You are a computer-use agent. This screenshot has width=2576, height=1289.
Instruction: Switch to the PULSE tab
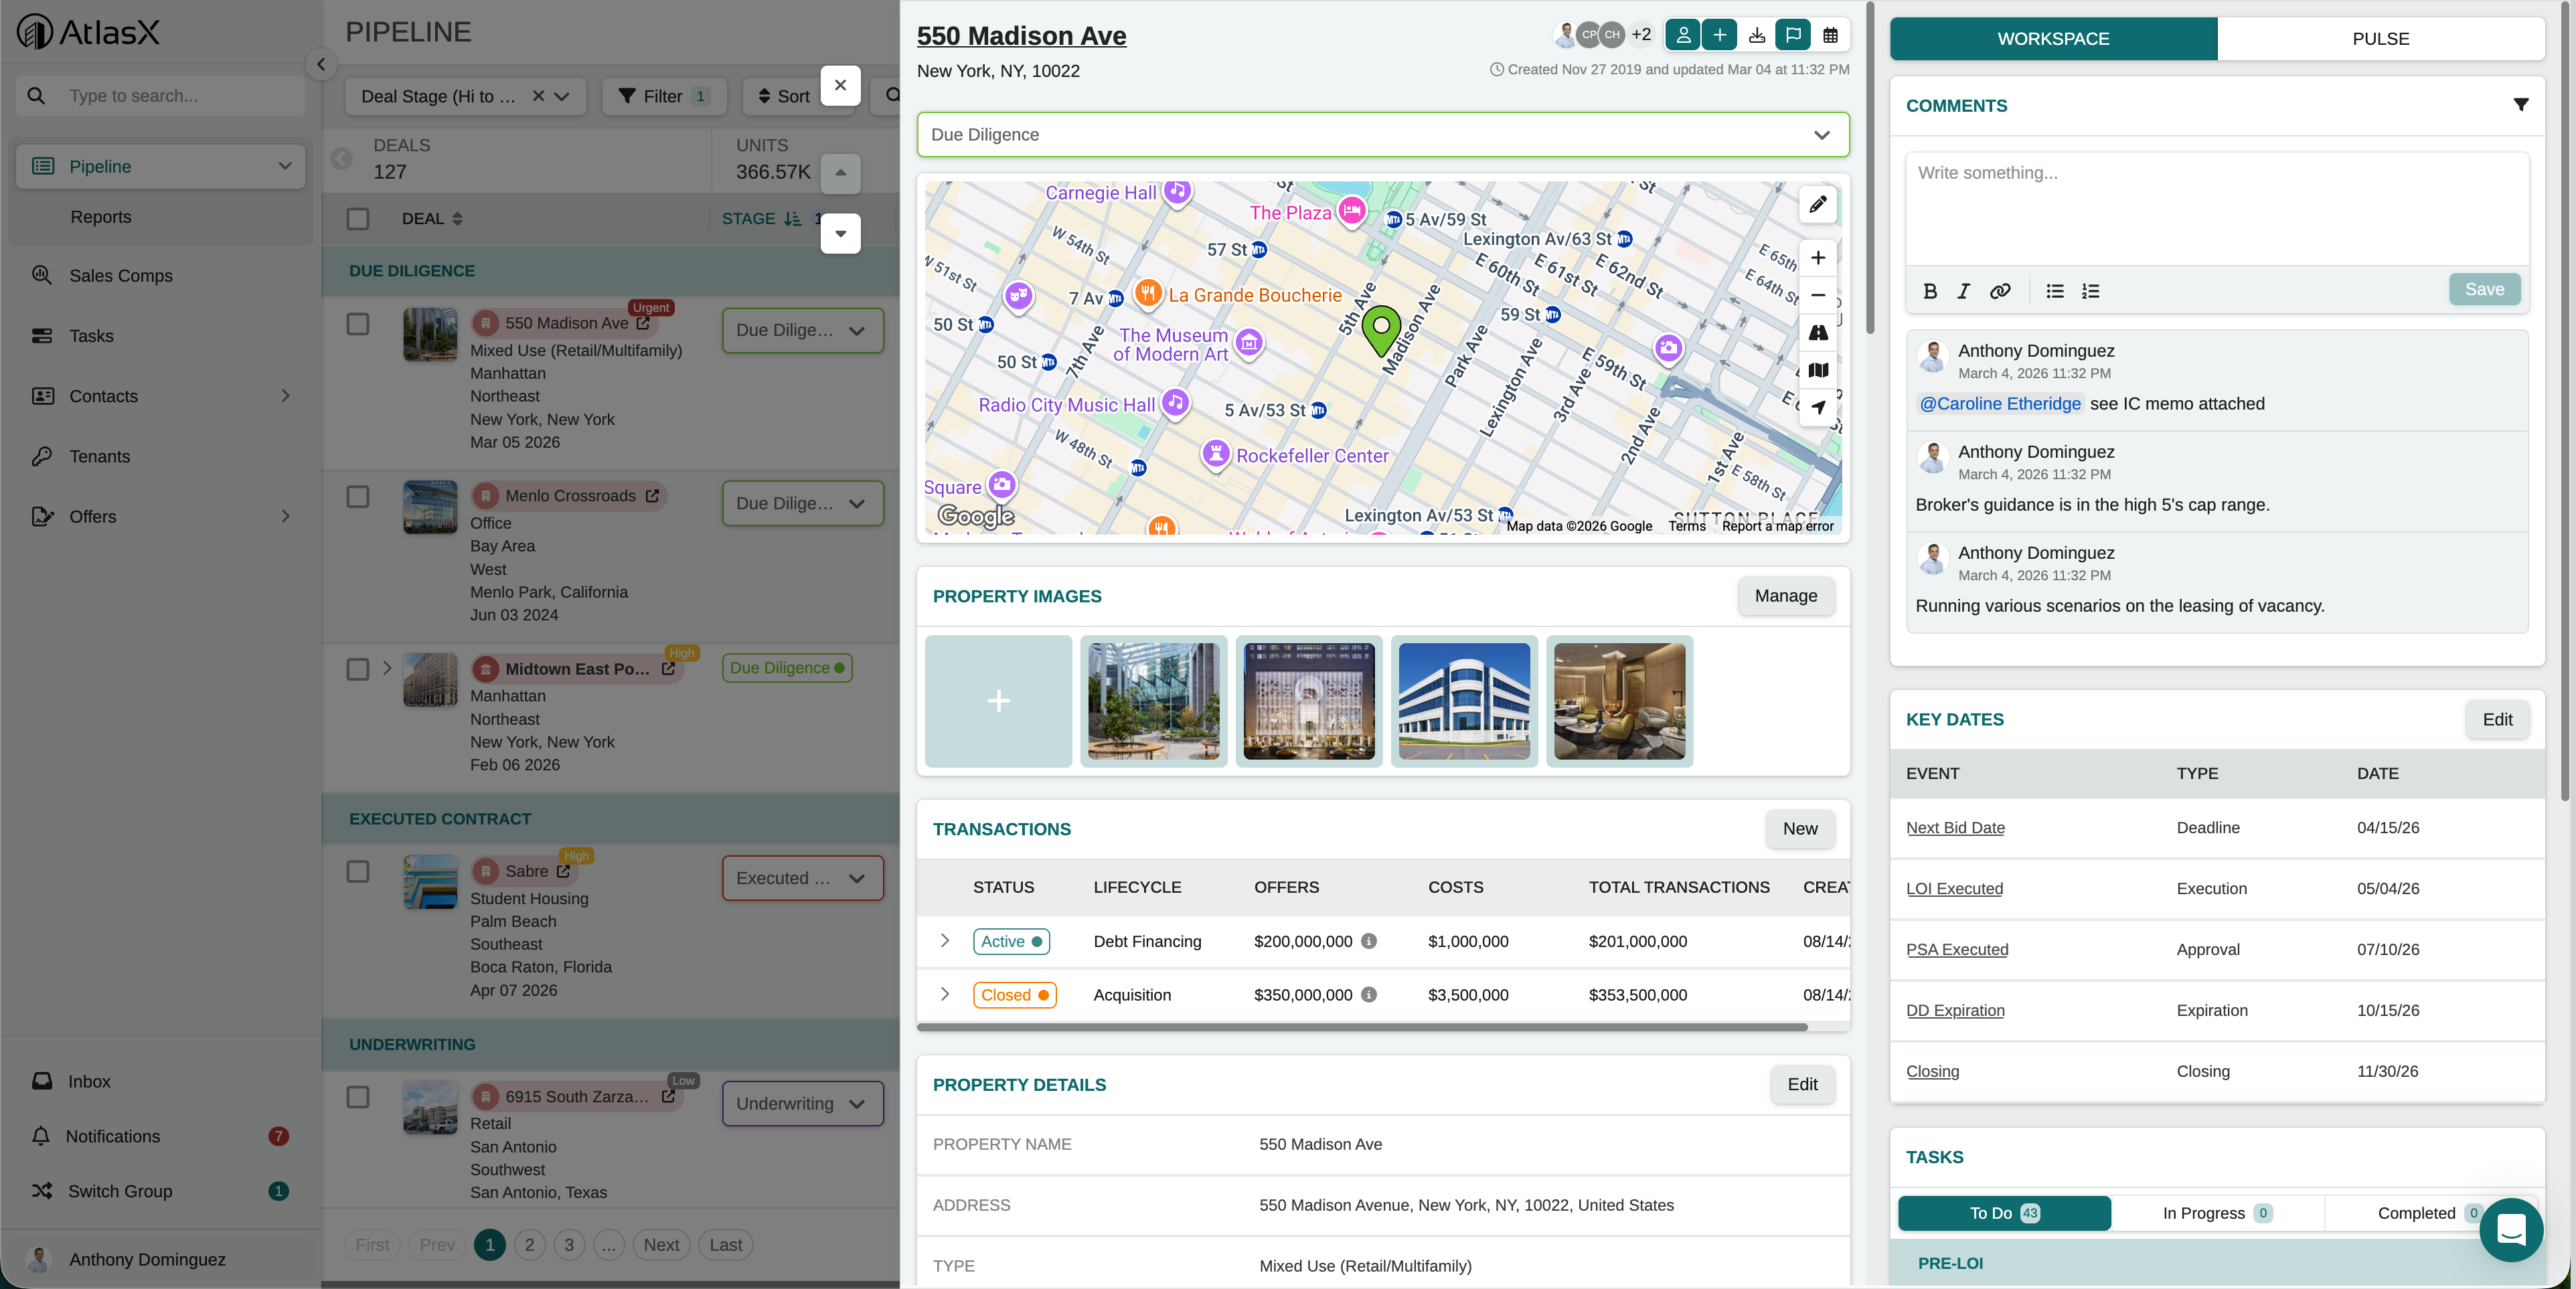[x=2380, y=38]
